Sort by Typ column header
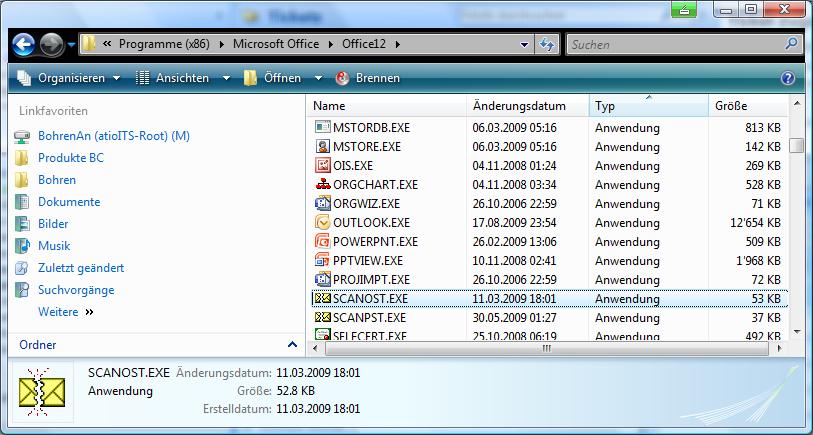Image resolution: width=813 pixels, height=435 pixels. [x=649, y=106]
